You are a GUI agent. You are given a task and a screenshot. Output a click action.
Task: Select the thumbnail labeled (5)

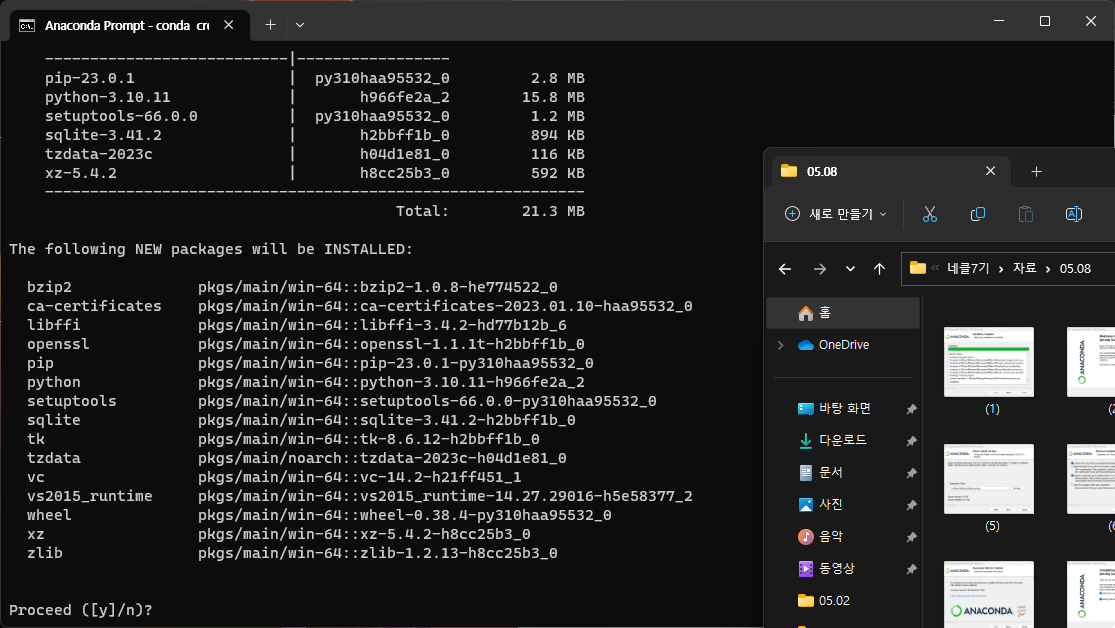[988, 479]
